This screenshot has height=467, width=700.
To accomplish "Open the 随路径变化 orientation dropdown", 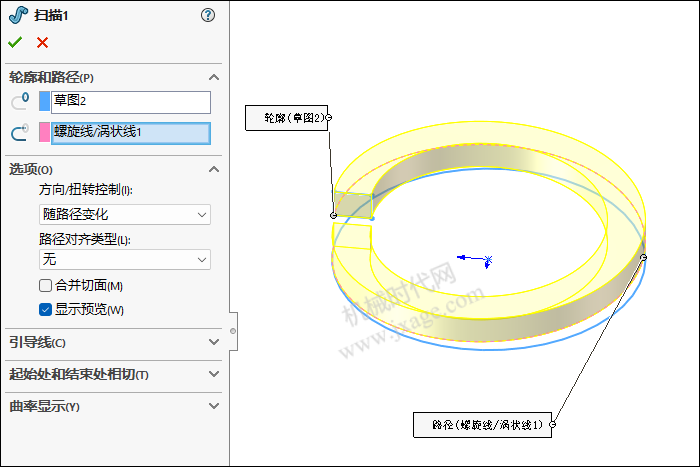I will (x=125, y=215).
